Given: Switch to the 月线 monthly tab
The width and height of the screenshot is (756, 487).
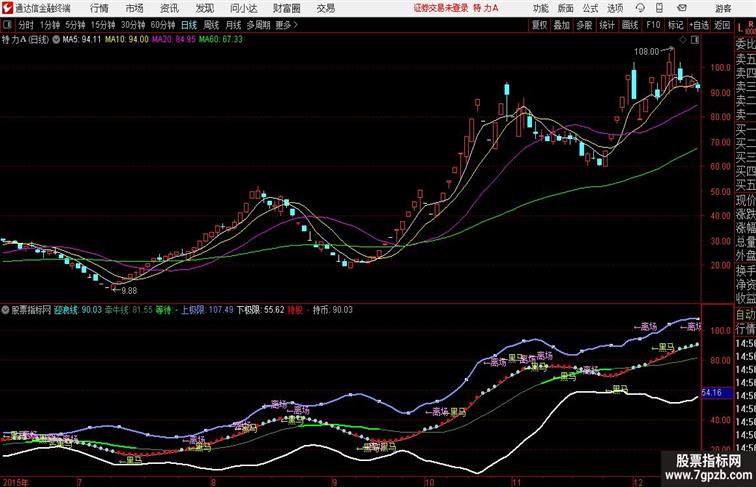Looking at the screenshot, I should click(x=233, y=25).
